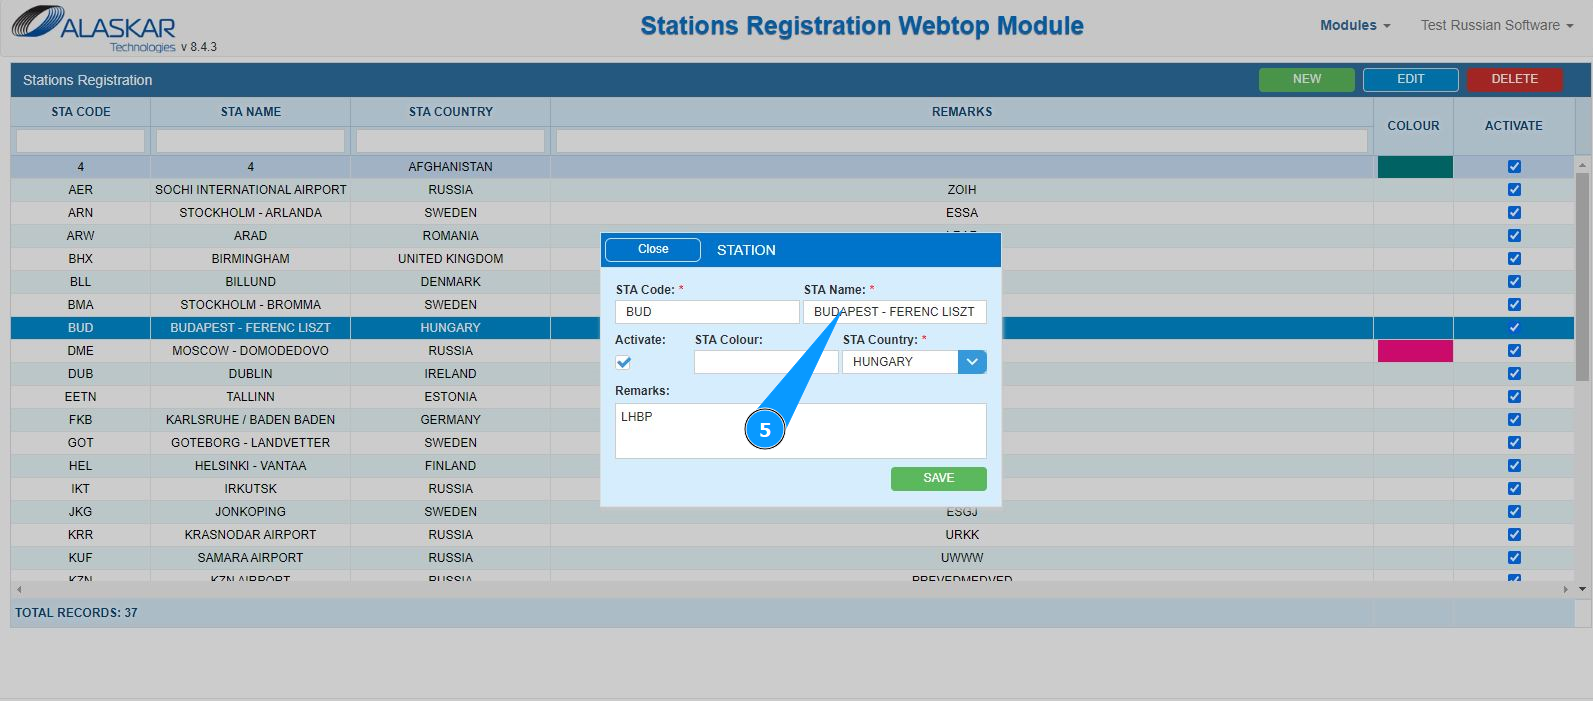Sort by STA CODE column header
The height and width of the screenshot is (701, 1593).
tap(81, 112)
